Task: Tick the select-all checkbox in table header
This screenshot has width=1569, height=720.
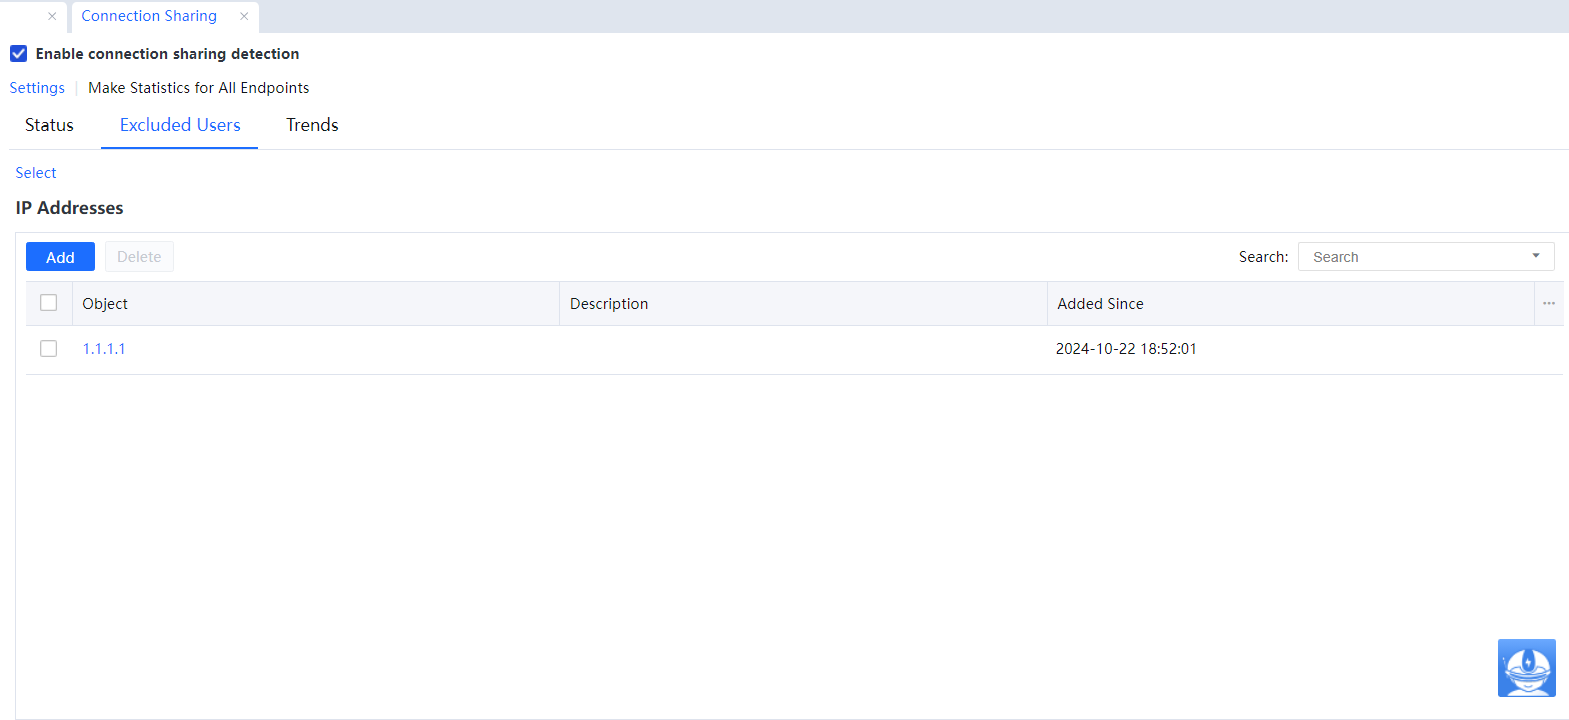Action: tap(49, 303)
